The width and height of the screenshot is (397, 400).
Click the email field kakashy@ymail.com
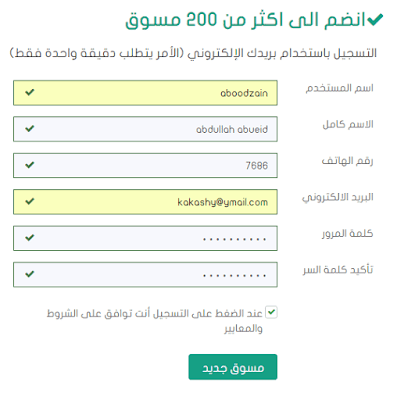tap(145, 202)
